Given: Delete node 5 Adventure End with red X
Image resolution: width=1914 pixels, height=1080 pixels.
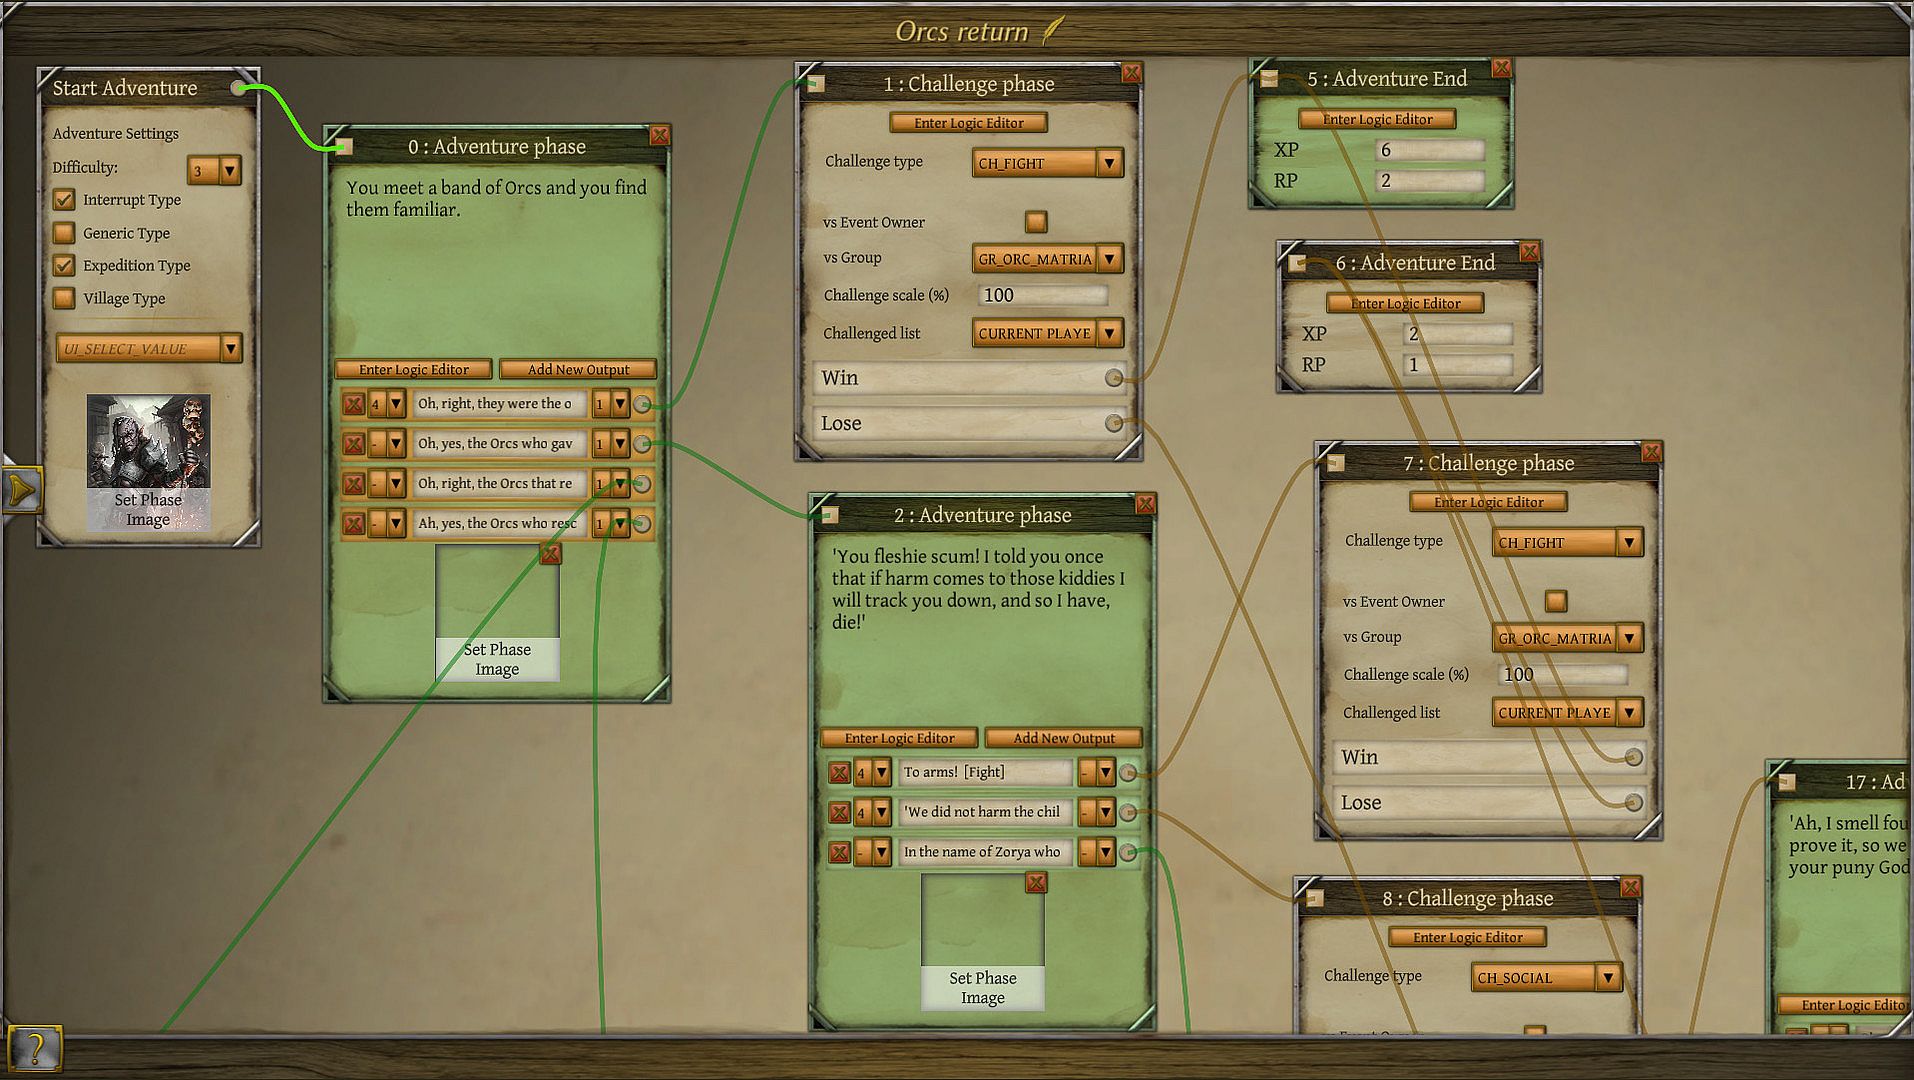Looking at the screenshot, I should [1501, 68].
